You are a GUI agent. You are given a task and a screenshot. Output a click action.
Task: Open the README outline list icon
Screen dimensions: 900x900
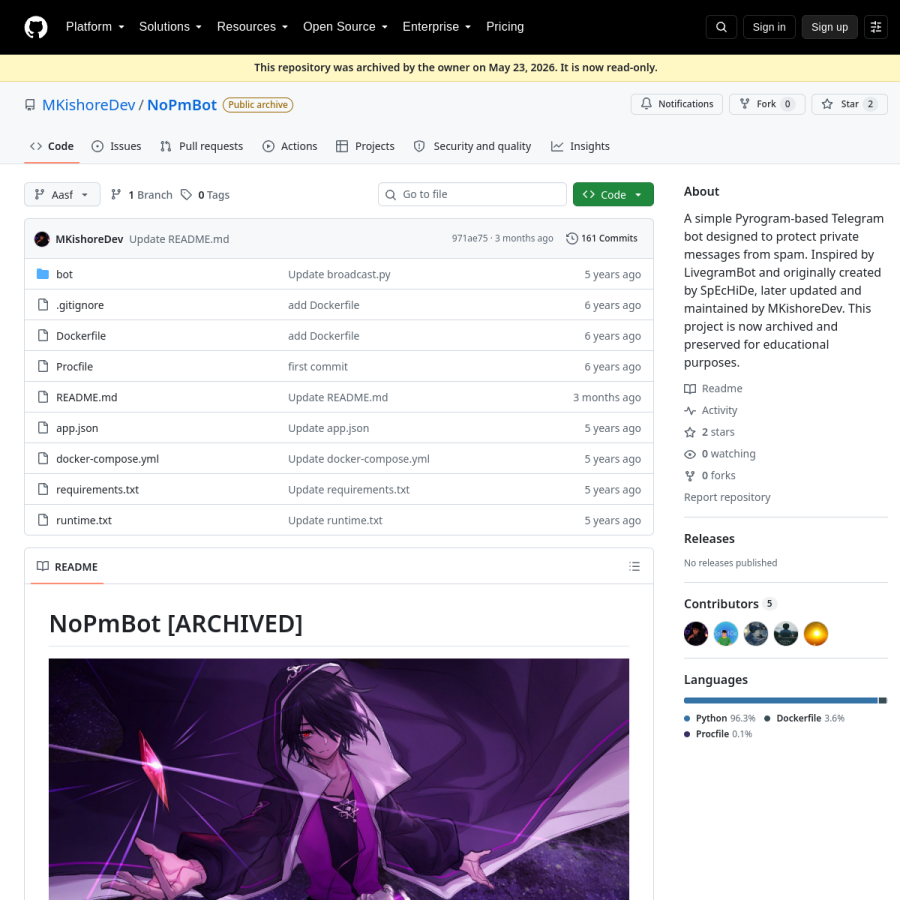click(634, 567)
